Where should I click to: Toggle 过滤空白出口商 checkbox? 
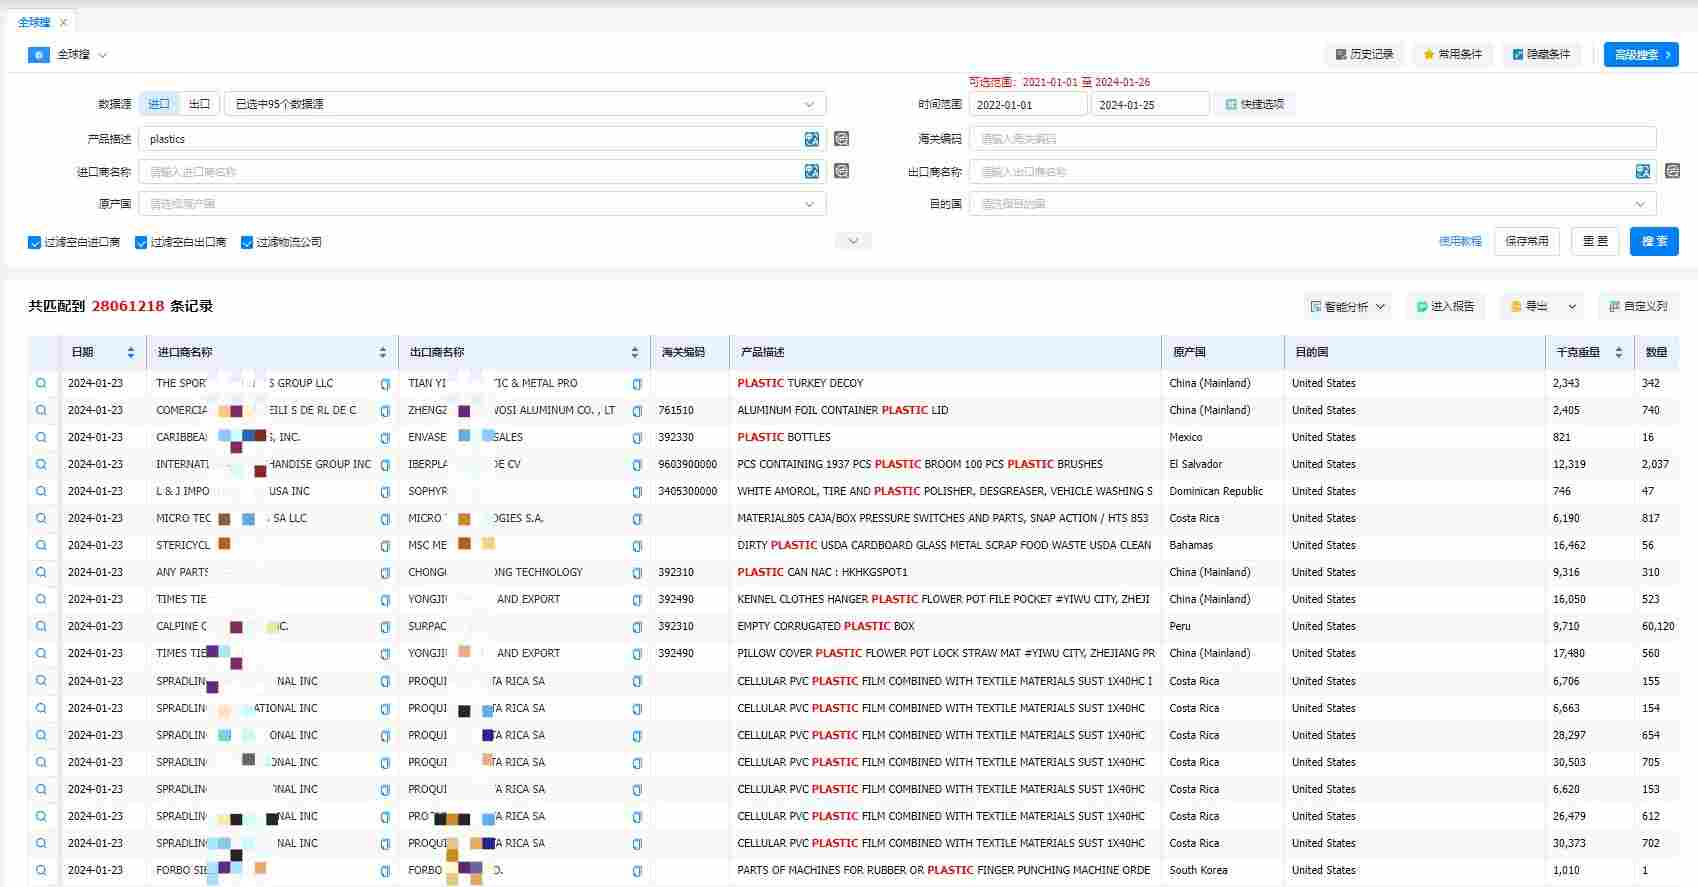tap(141, 242)
